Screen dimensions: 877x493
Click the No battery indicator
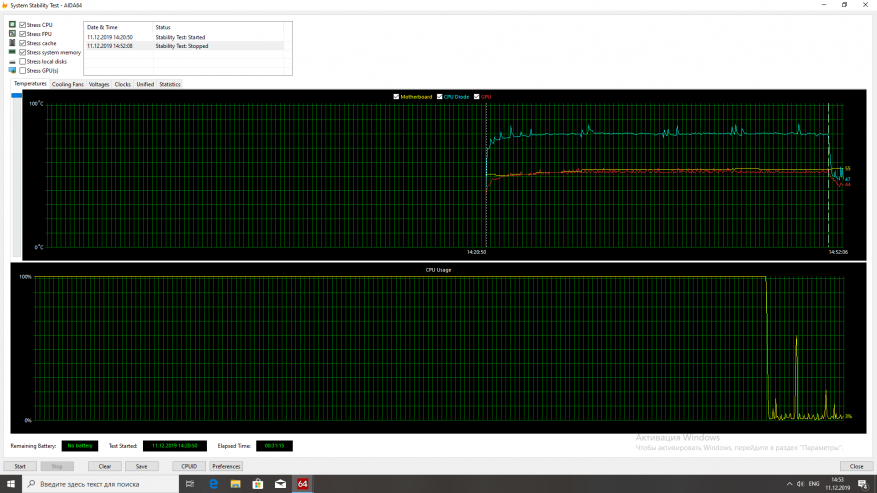pos(79,446)
